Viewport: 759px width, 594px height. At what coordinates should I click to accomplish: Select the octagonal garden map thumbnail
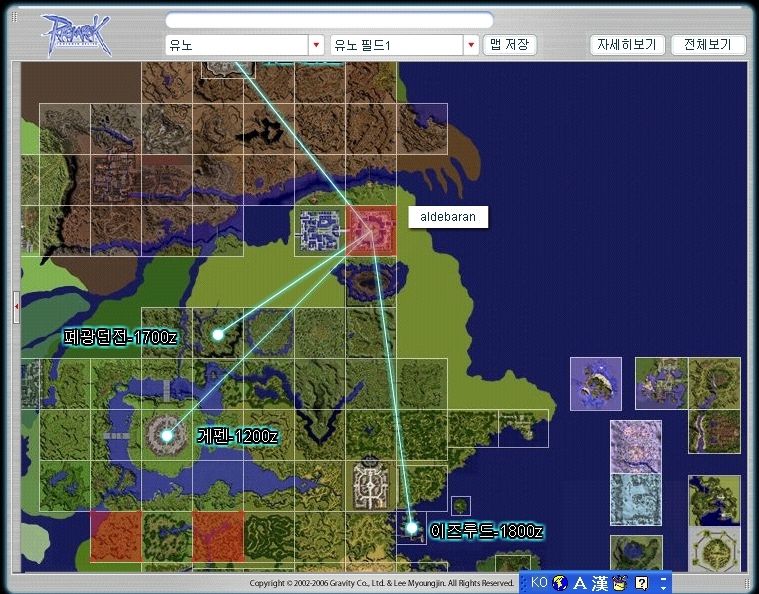(714, 550)
